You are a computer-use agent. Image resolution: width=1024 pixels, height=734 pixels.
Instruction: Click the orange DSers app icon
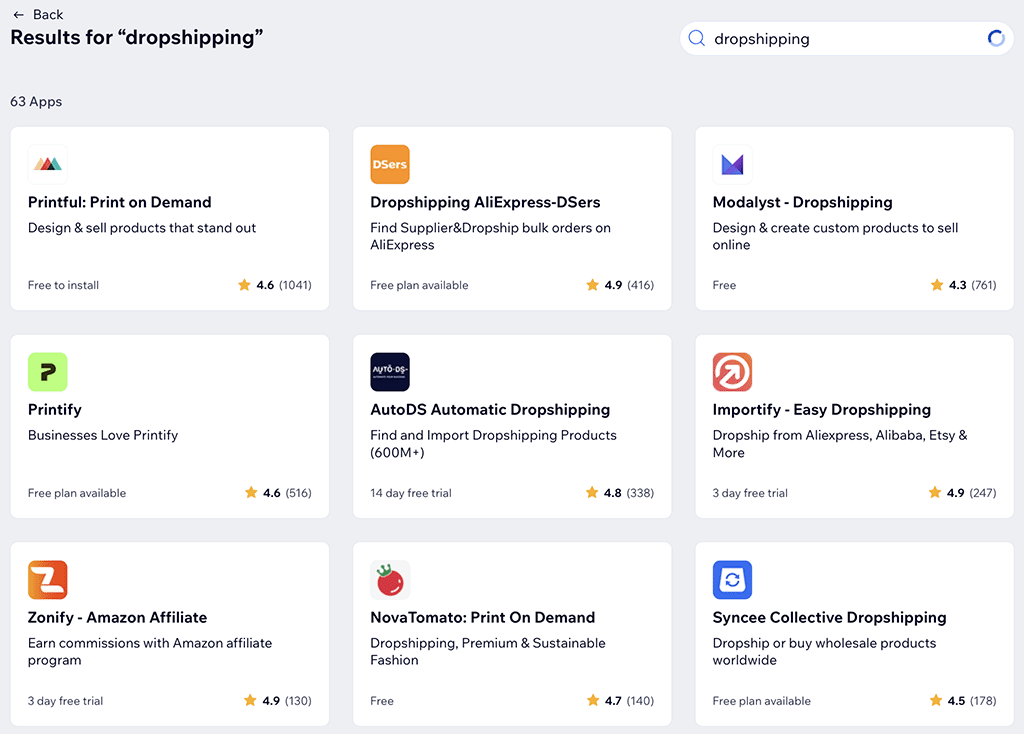(390, 165)
